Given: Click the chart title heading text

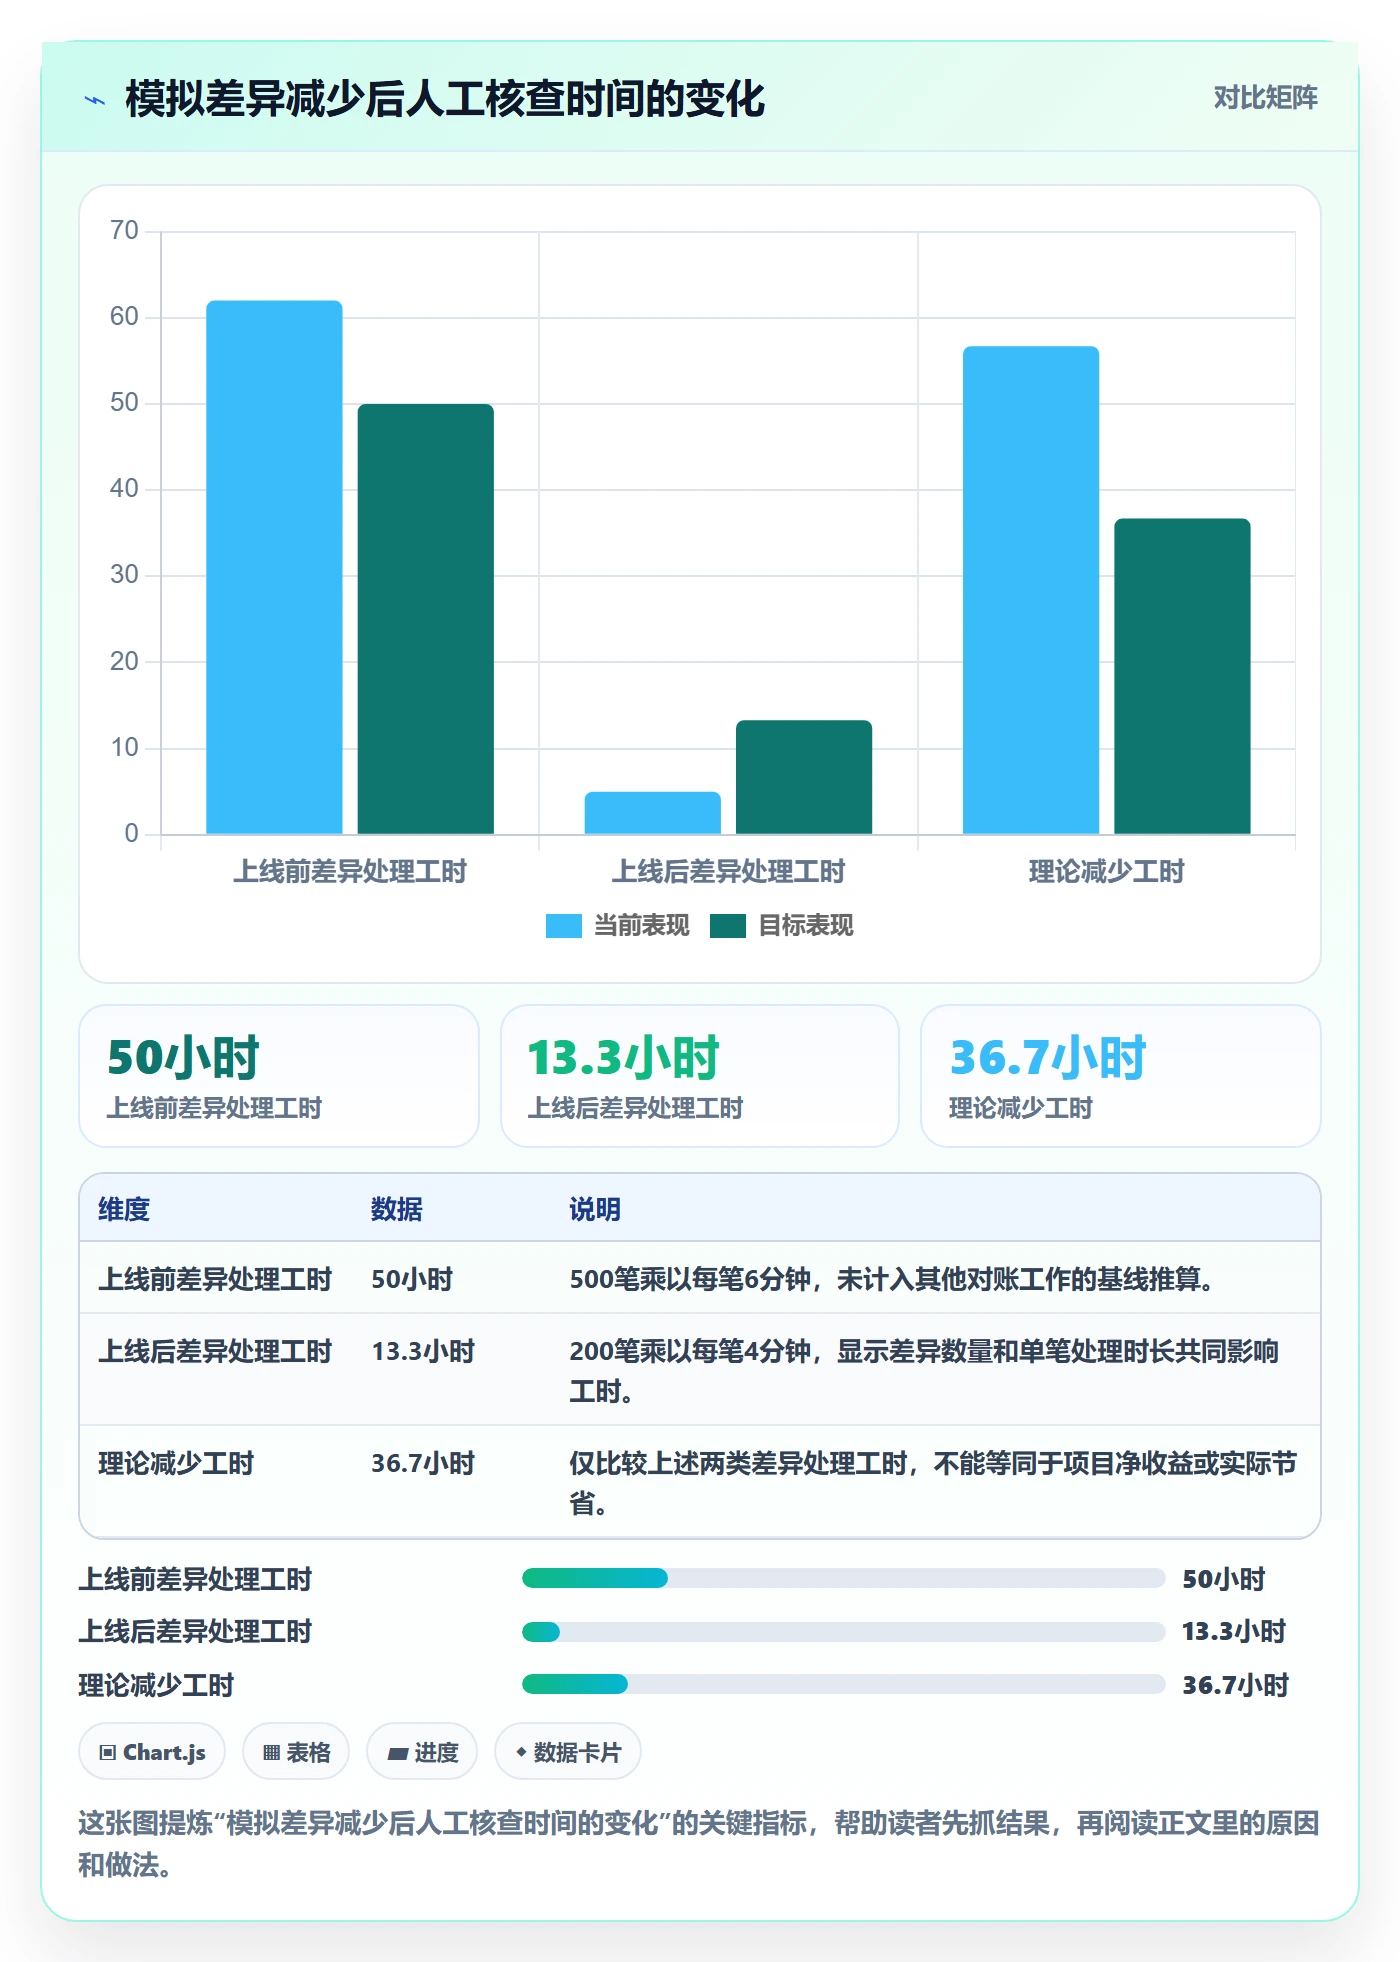Looking at the screenshot, I should click(x=445, y=99).
